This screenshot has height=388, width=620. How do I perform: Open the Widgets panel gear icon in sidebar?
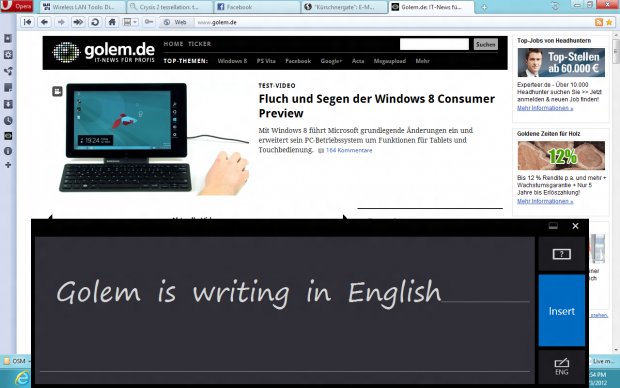pos(8,55)
